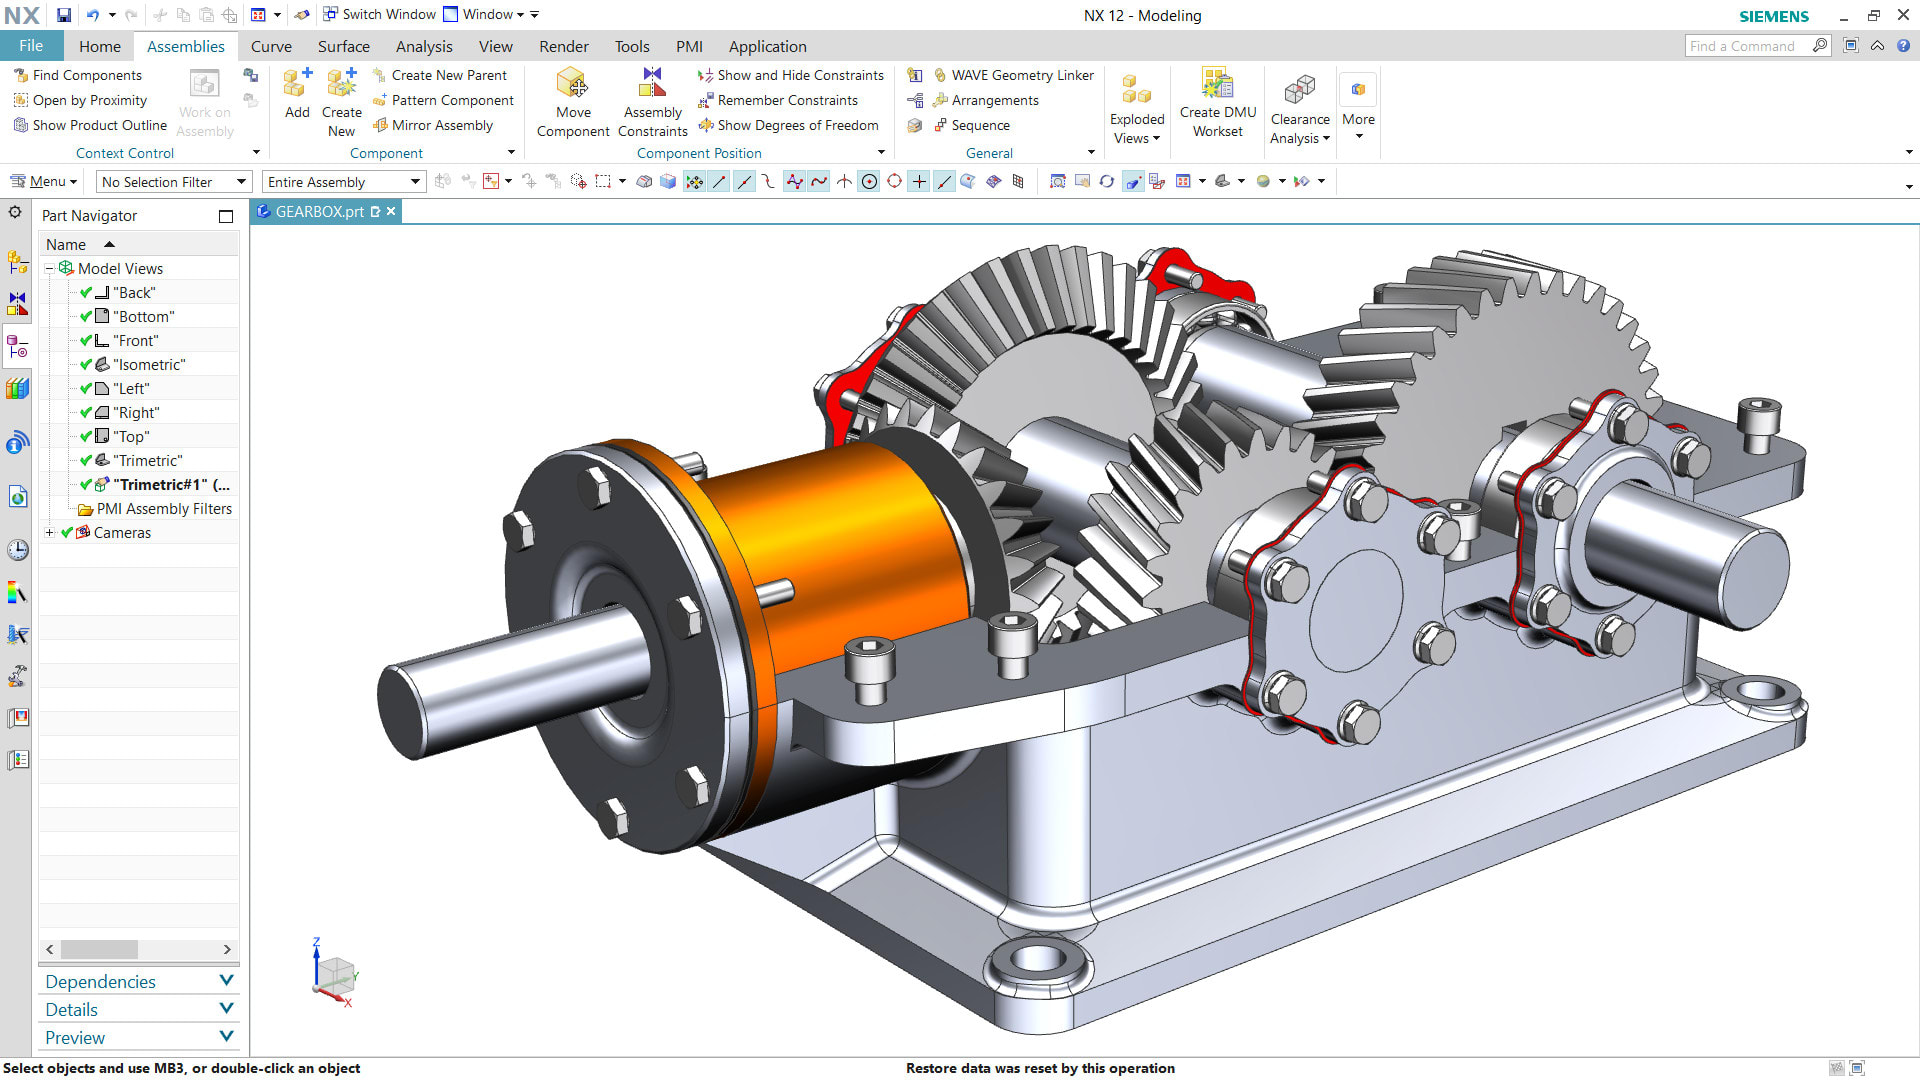Click the Save icon in the title bar
1920x1080 pixels.
click(x=63, y=15)
